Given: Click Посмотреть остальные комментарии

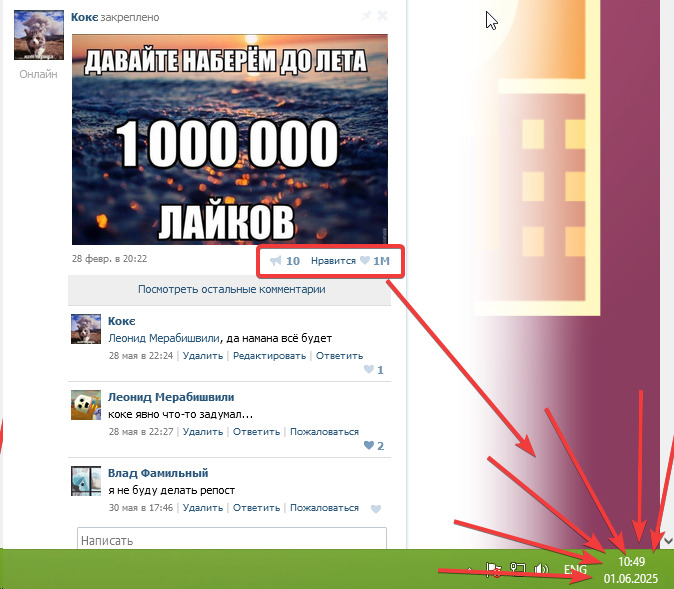Looking at the screenshot, I should tap(231, 289).
